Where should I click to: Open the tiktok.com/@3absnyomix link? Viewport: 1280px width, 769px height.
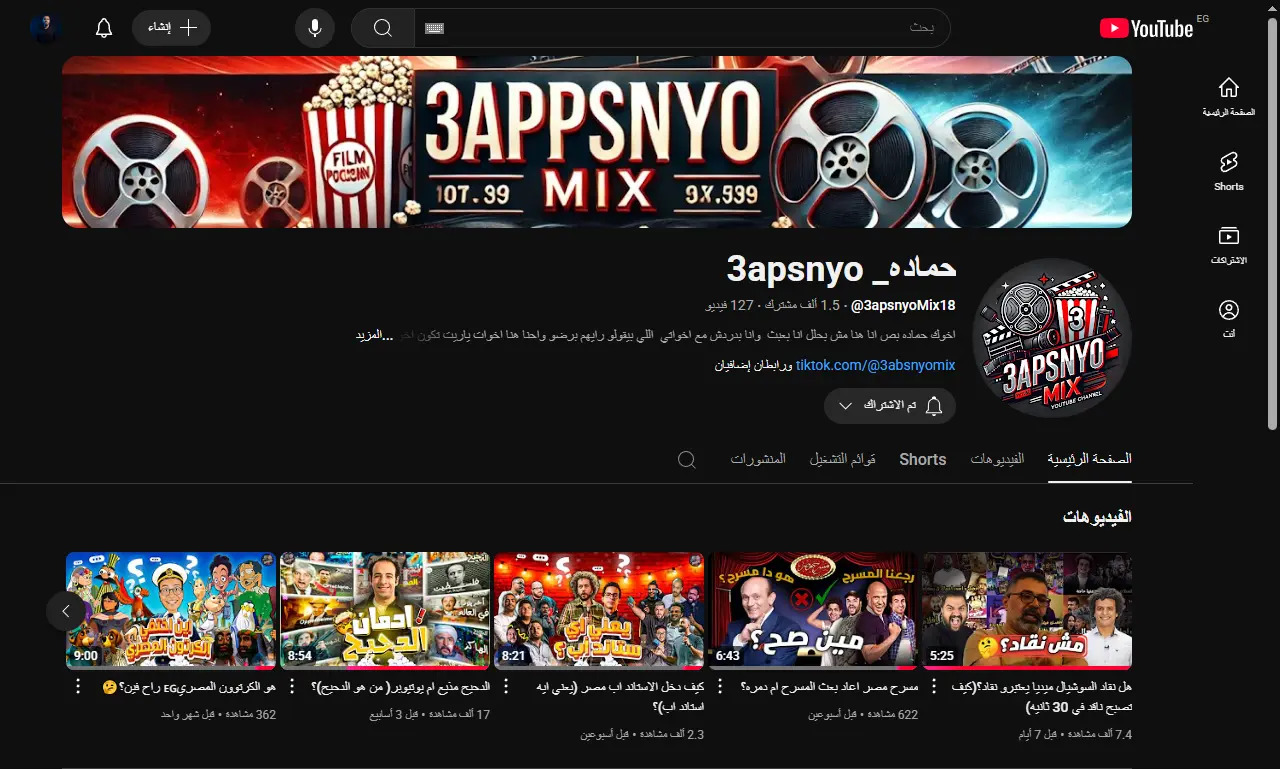(875, 365)
